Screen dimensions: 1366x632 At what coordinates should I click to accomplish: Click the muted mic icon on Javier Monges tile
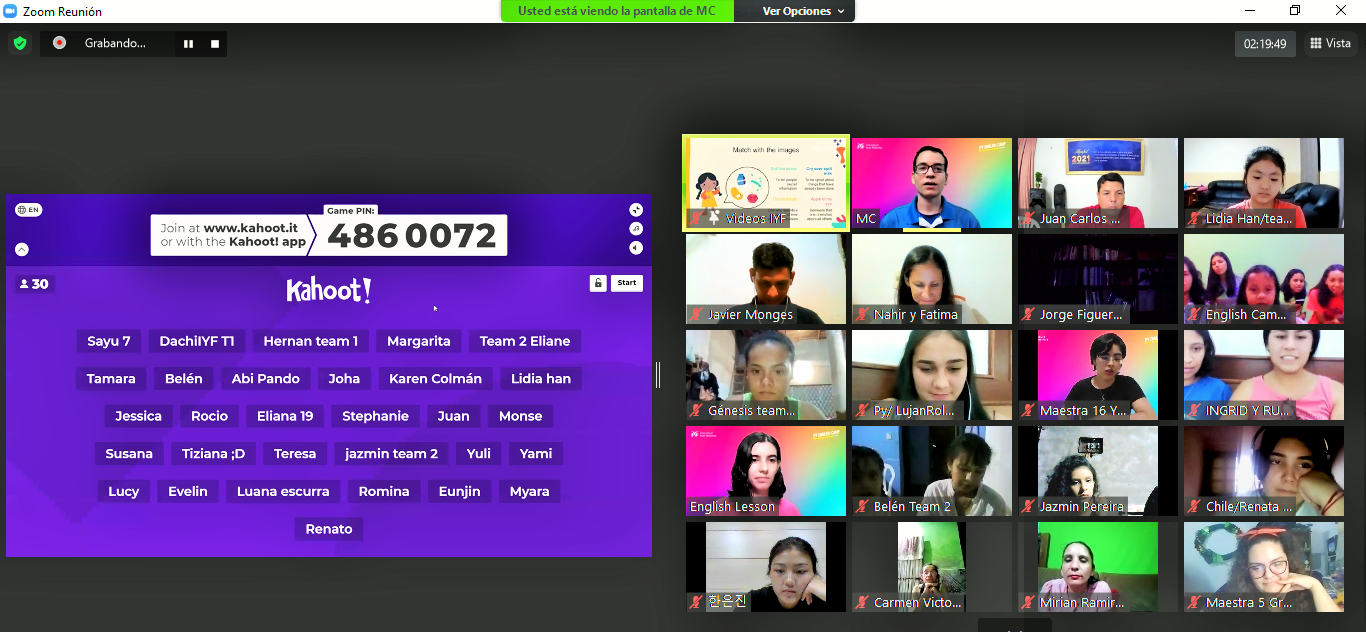[x=696, y=314]
